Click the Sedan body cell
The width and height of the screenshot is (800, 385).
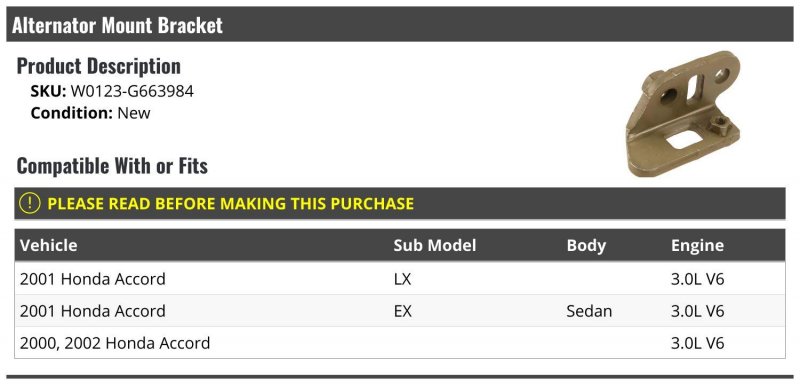pyautogui.click(x=589, y=311)
